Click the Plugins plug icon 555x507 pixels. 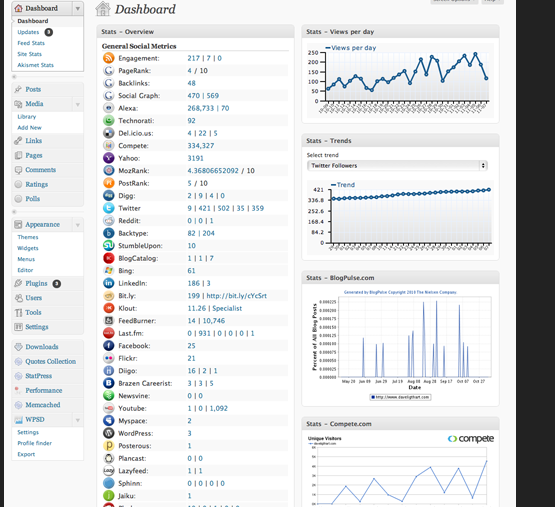pyautogui.click(x=18, y=283)
